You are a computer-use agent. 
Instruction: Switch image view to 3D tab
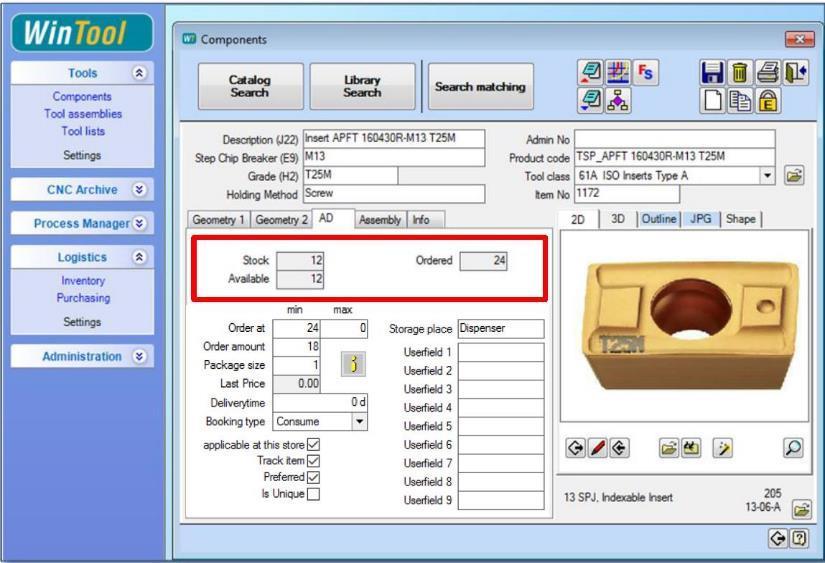point(618,219)
